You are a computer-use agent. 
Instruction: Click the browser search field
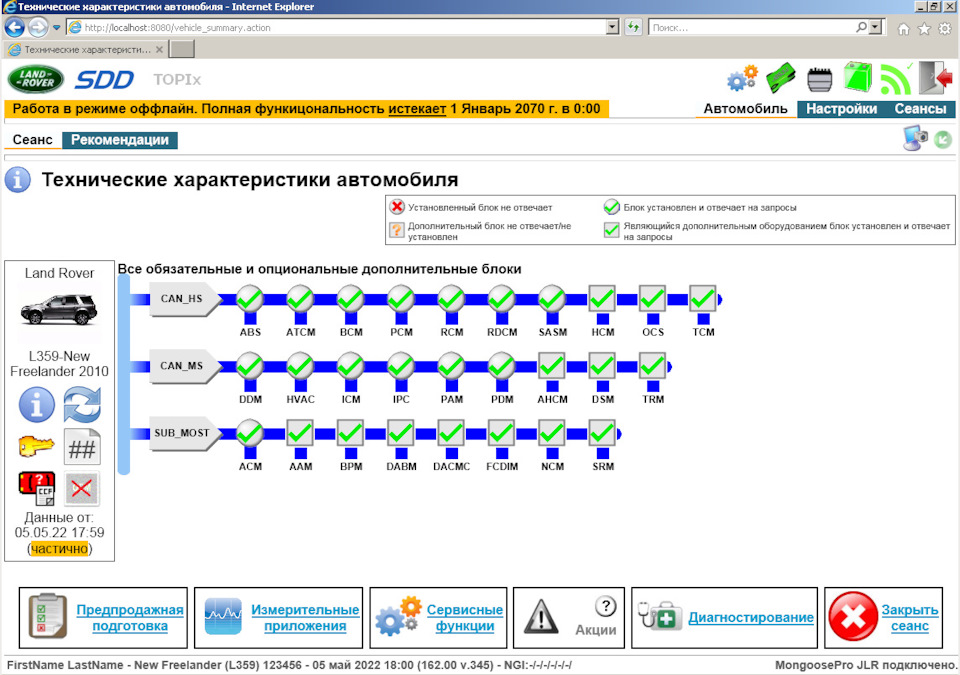click(x=752, y=28)
